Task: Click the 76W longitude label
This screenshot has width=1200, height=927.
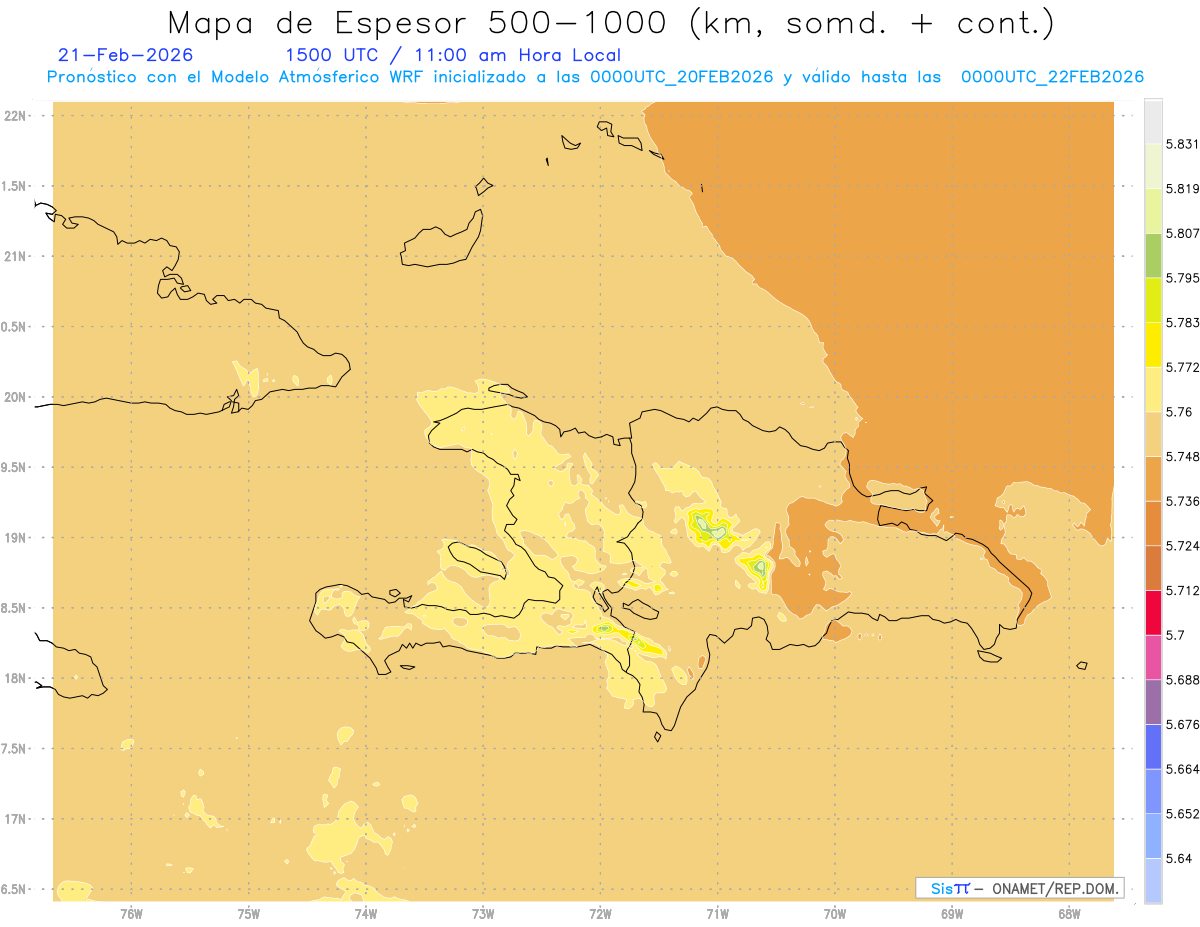Action: pyautogui.click(x=131, y=913)
